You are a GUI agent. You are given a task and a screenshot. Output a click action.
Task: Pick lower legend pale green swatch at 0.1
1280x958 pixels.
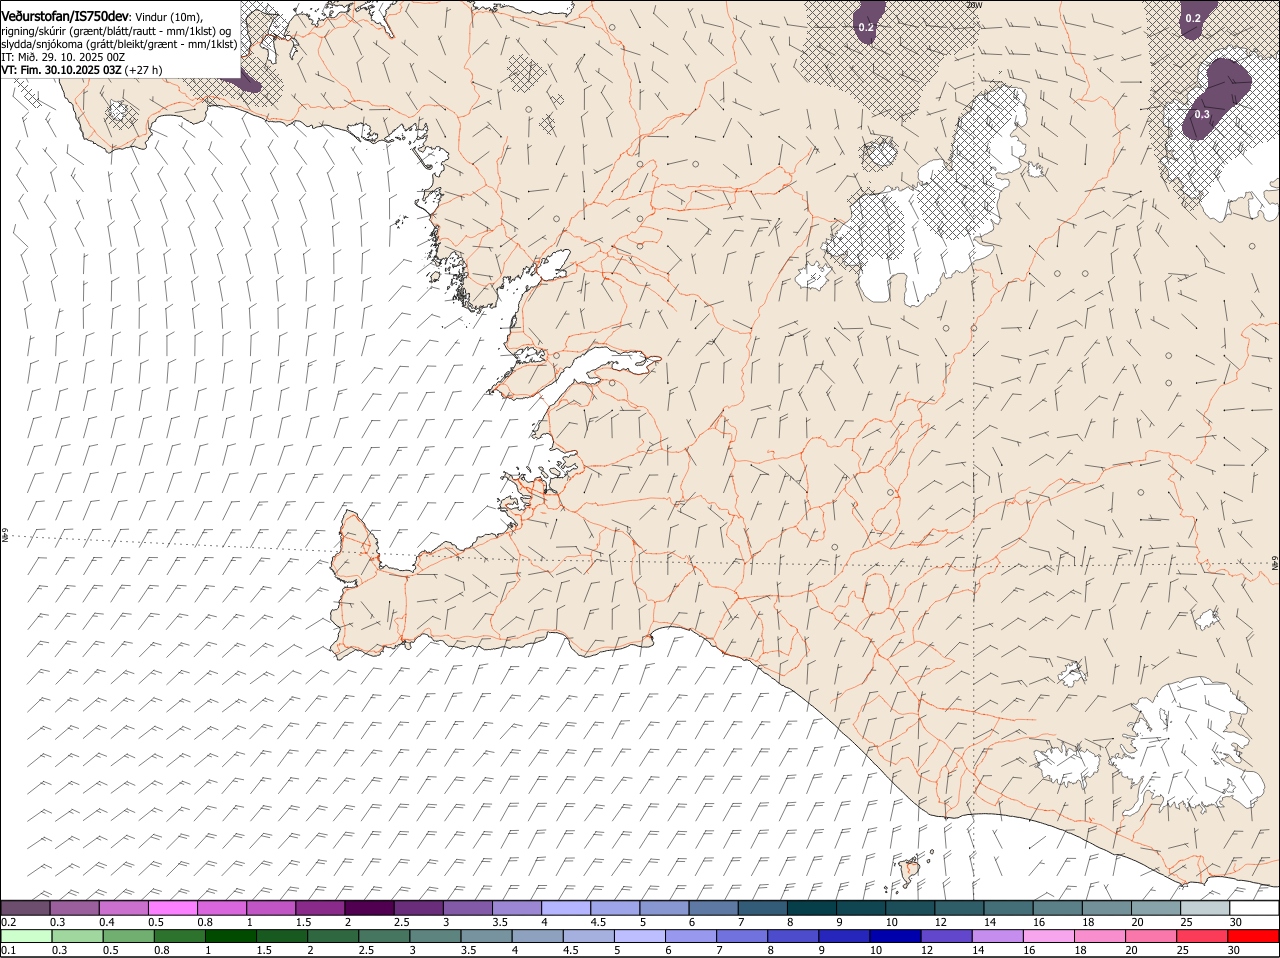[x=26, y=936]
